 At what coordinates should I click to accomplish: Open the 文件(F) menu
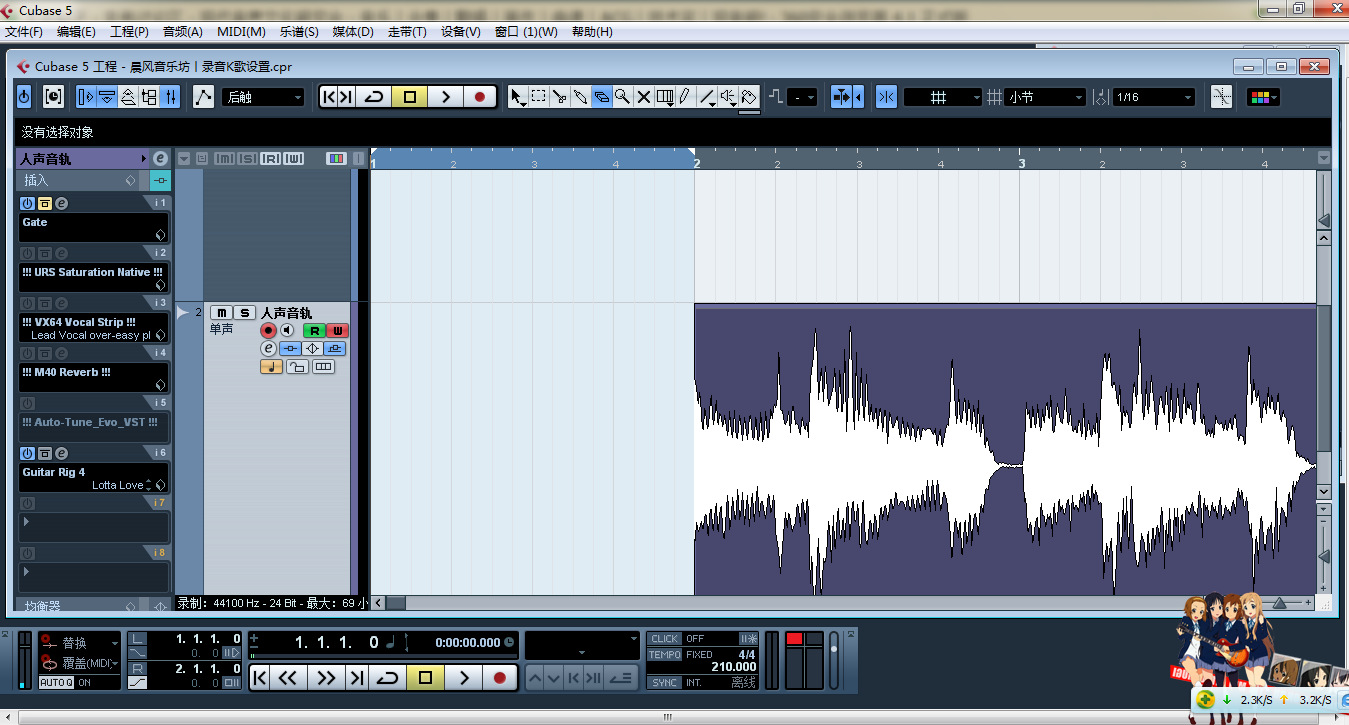tap(24, 32)
